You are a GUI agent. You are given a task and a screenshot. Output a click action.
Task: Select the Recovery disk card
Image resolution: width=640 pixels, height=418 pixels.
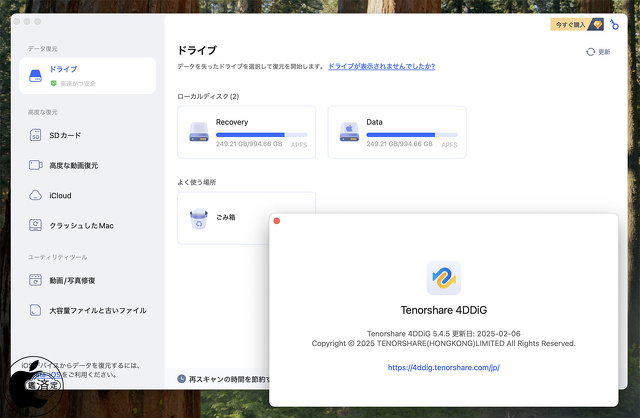coord(247,132)
